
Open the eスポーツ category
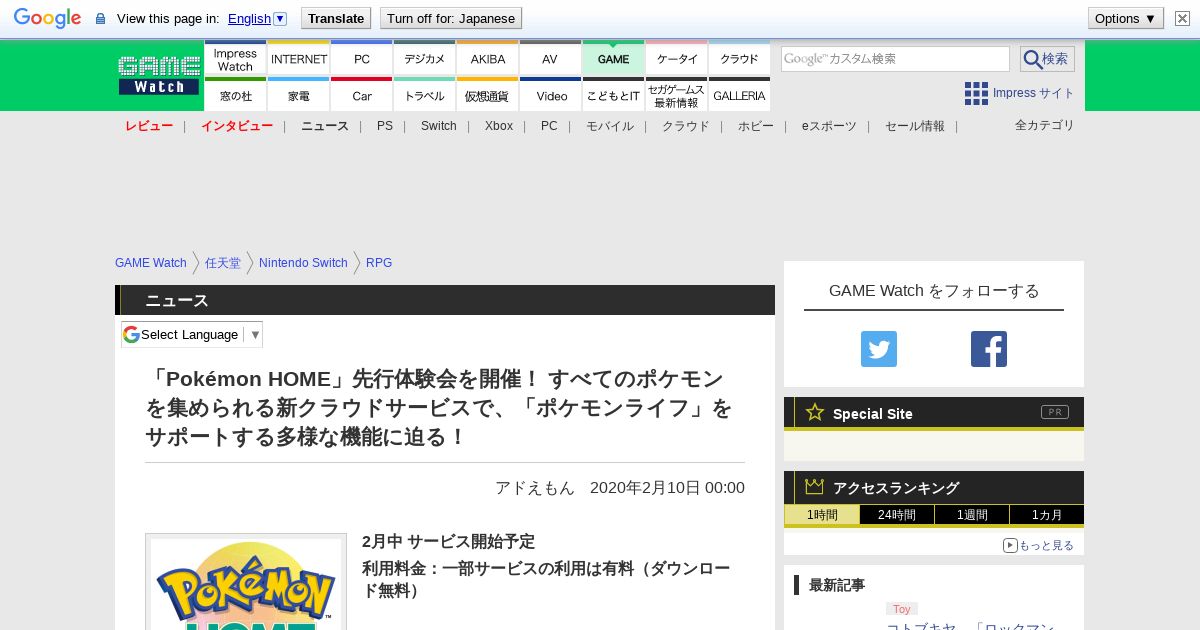coord(829,126)
